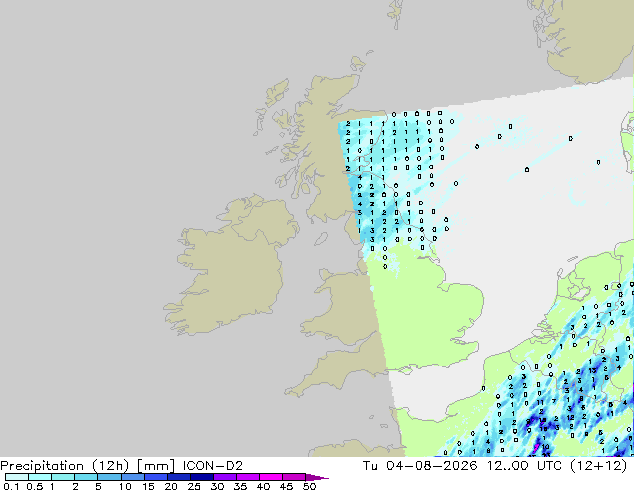Viewport: 634px width, 490px height.
Task: Click the '40' legend scale label
Action: click(263, 486)
